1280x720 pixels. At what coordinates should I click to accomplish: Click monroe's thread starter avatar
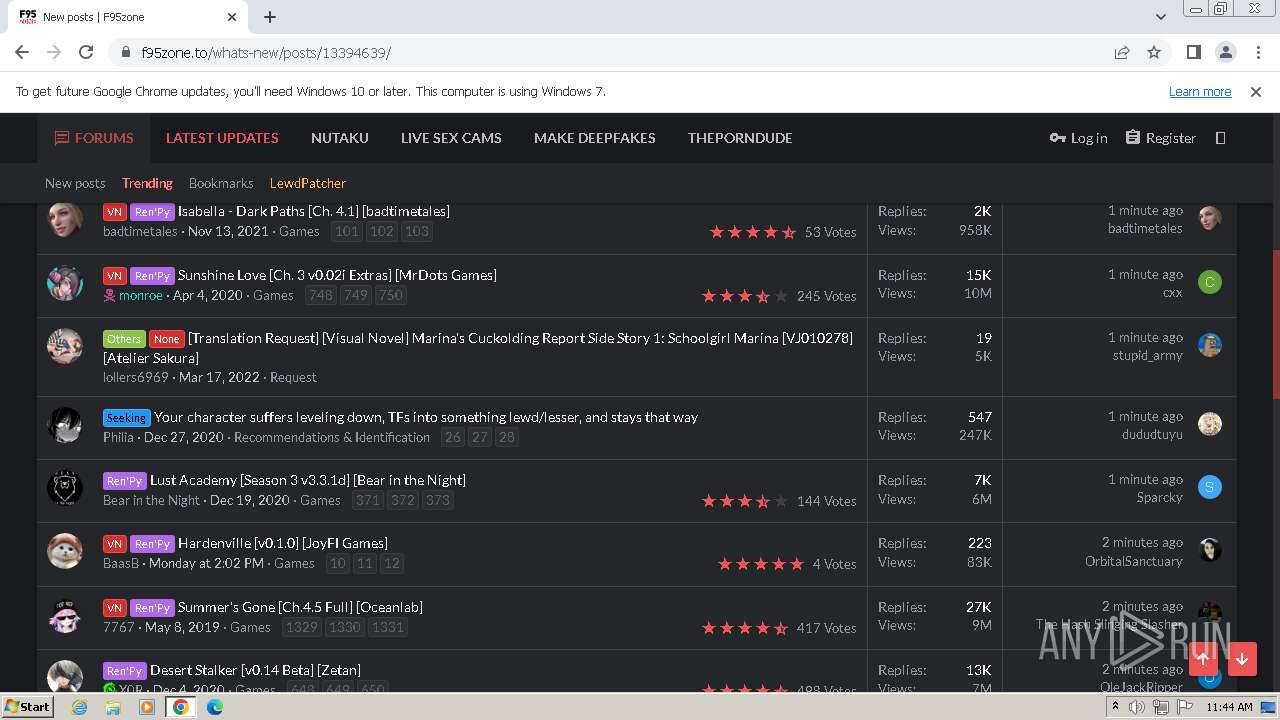pos(65,283)
